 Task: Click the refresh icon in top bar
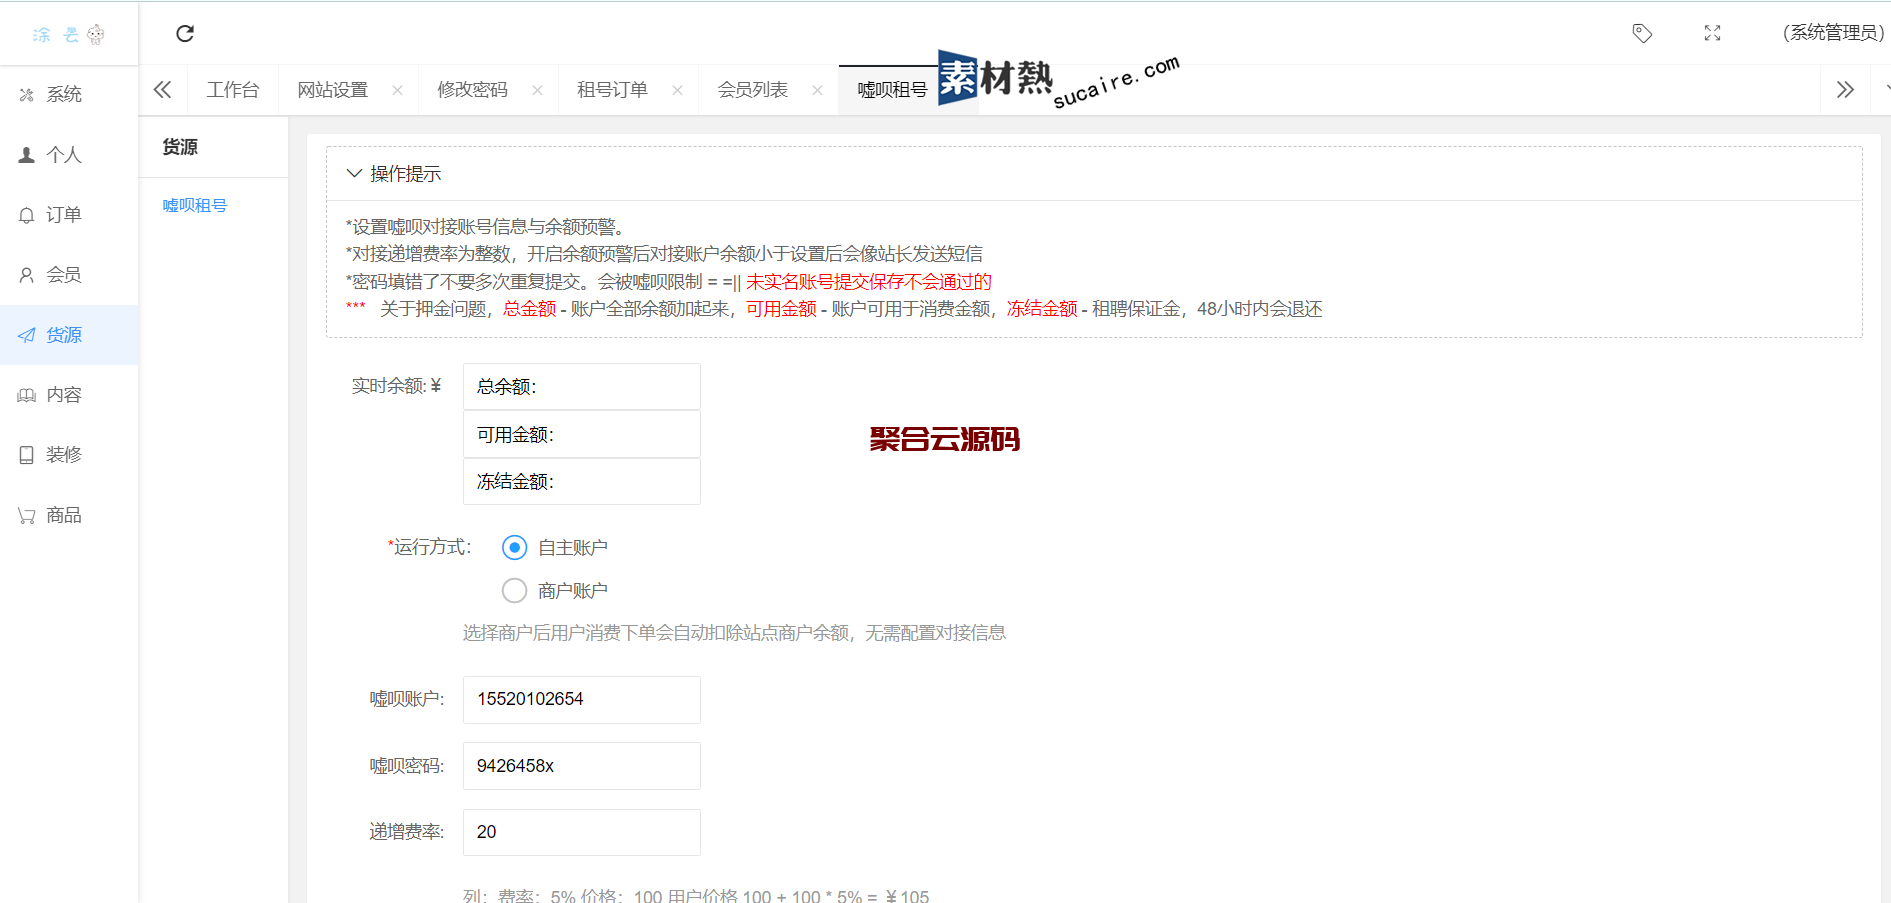[185, 34]
